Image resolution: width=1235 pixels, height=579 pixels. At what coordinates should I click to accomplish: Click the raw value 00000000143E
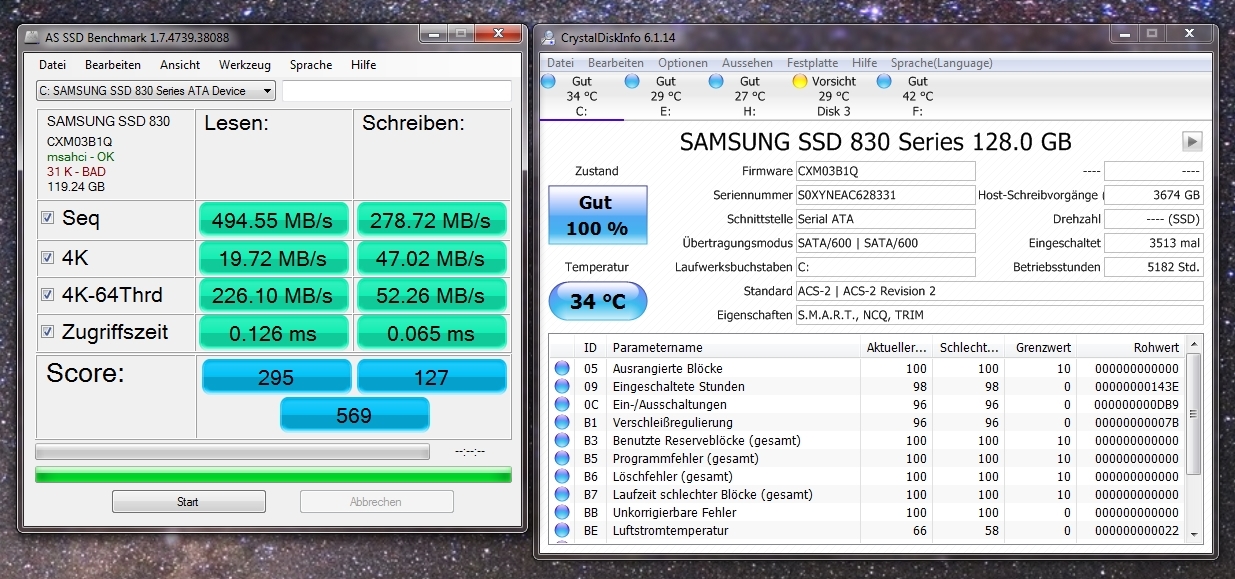point(1138,386)
